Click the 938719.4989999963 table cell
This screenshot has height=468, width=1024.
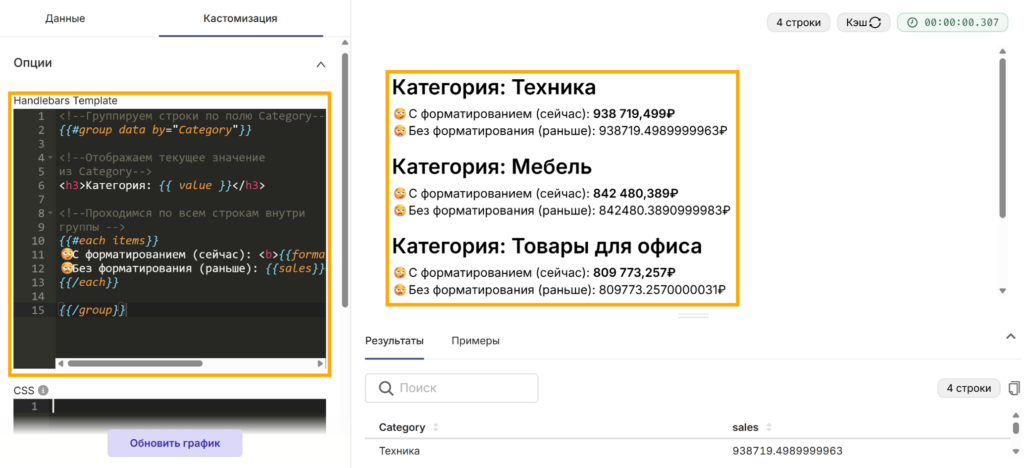[x=788, y=451]
